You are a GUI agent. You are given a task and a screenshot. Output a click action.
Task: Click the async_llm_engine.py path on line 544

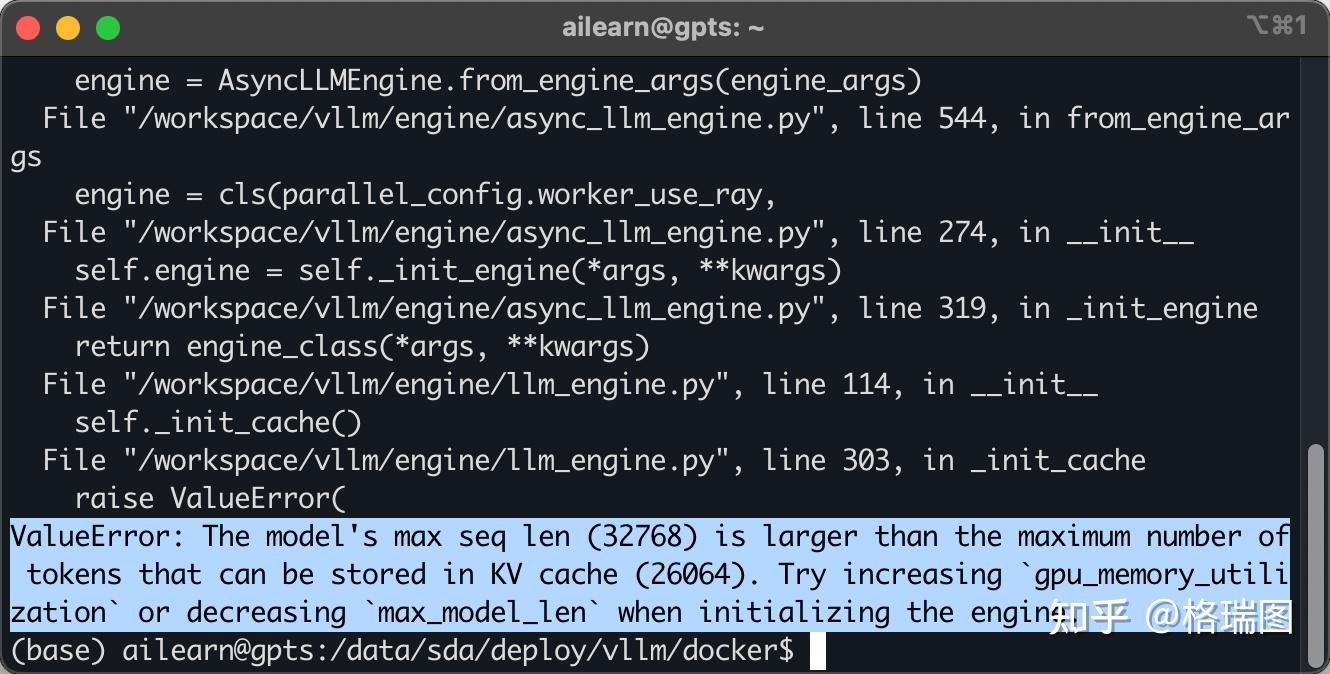click(x=468, y=119)
